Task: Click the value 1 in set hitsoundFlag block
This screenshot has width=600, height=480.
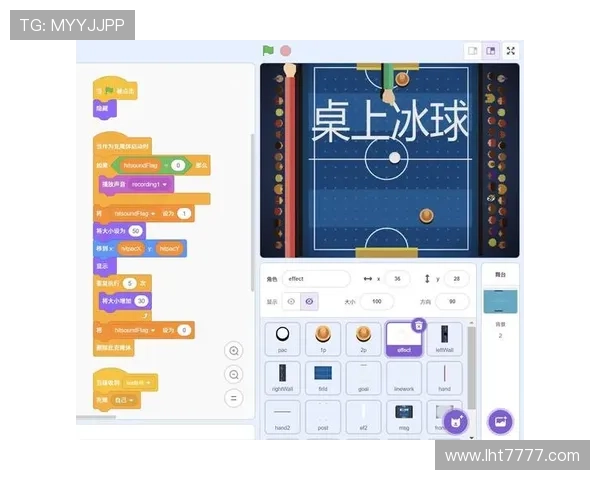Action: pyautogui.click(x=184, y=213)
